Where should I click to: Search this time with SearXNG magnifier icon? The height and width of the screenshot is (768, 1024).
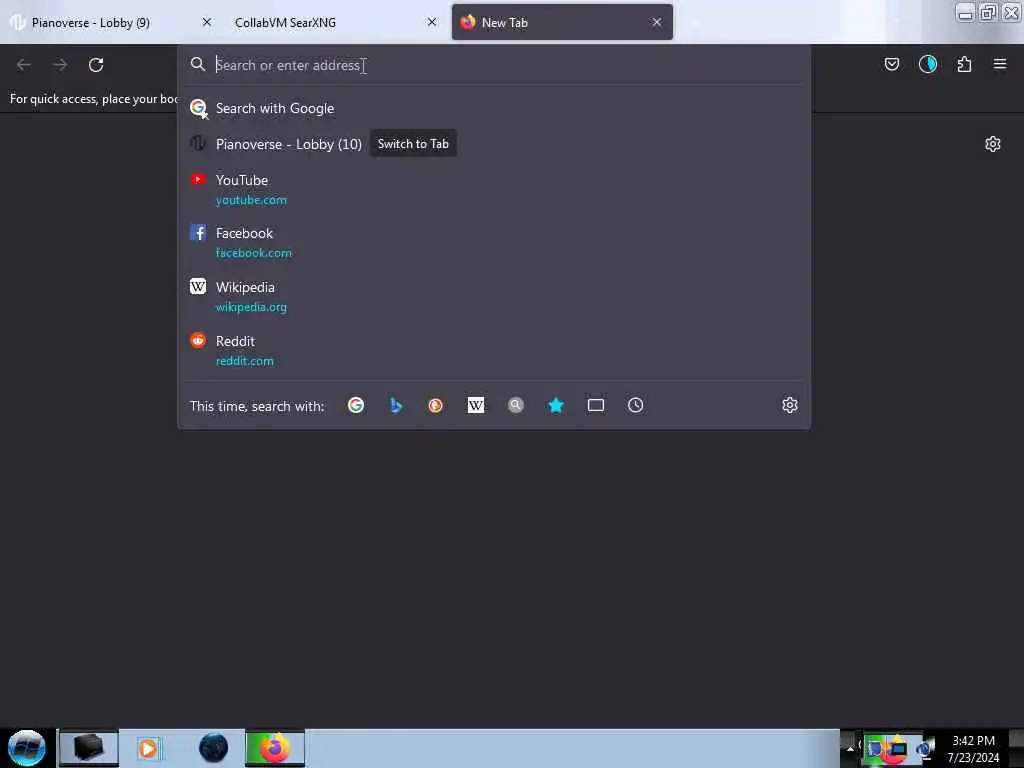pyautogui.click(x=516, y=406)
